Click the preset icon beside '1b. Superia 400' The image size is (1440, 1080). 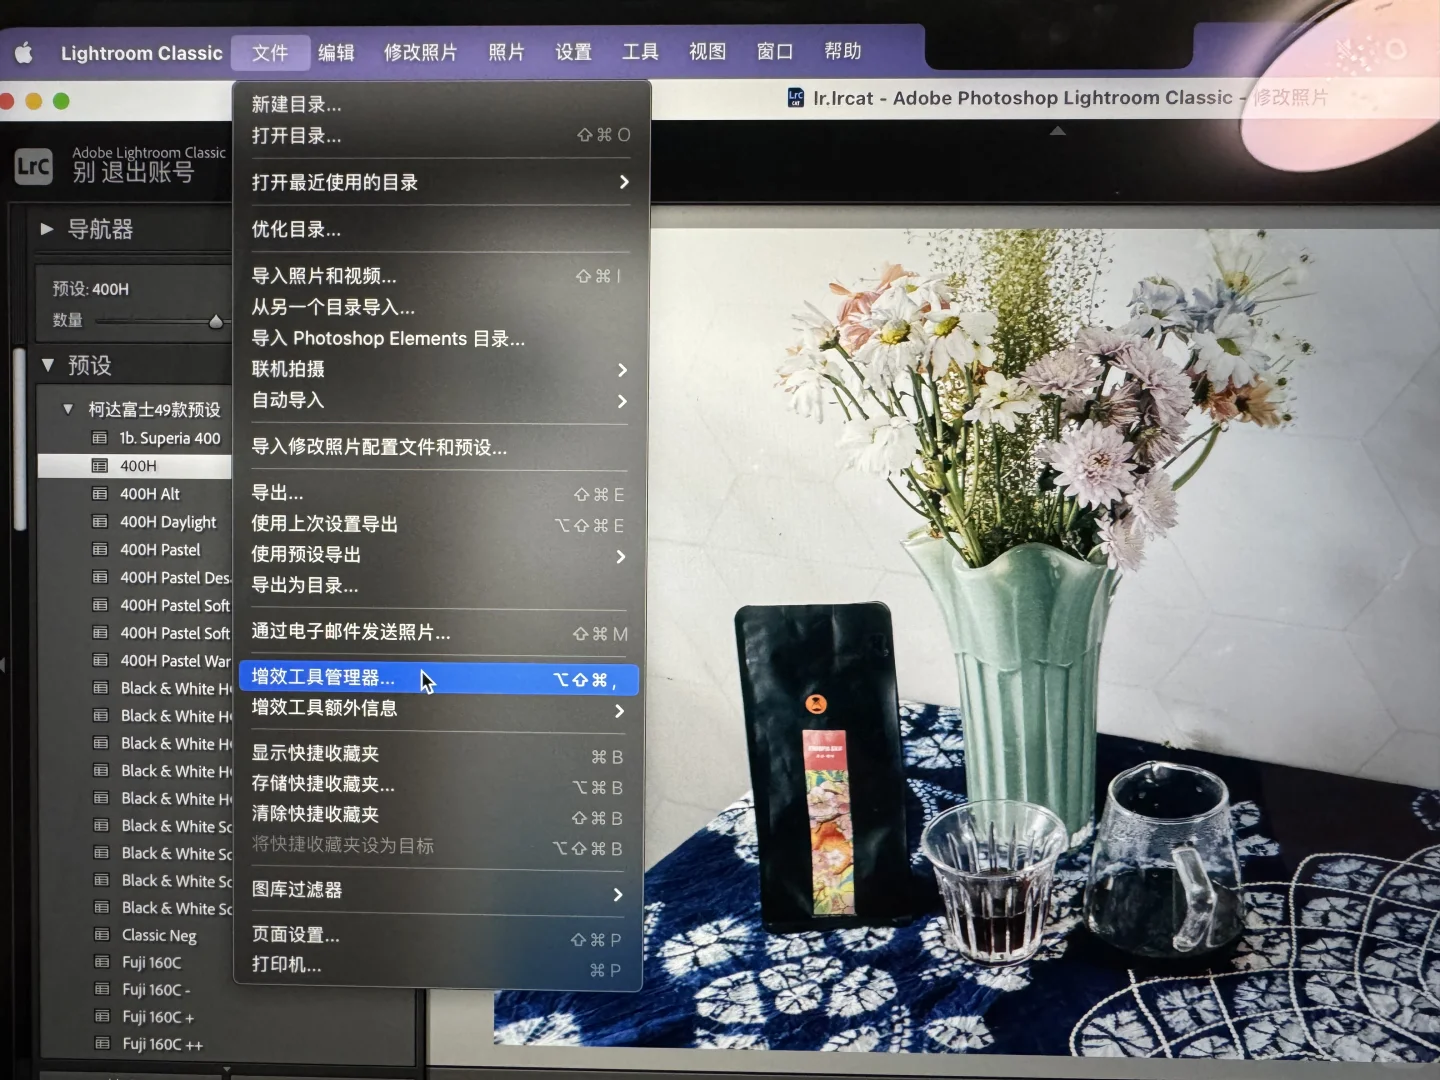(101, 438)
